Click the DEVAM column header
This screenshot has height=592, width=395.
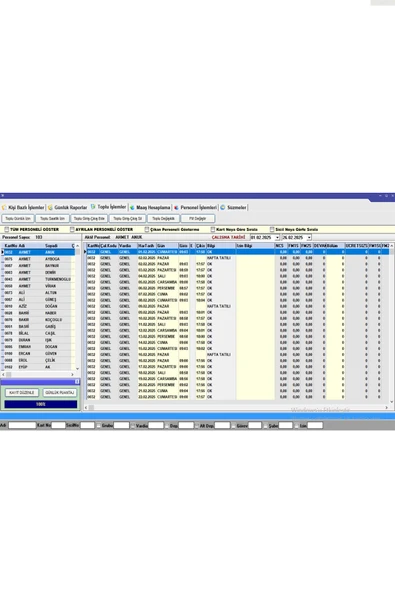(x=319, y=246)
